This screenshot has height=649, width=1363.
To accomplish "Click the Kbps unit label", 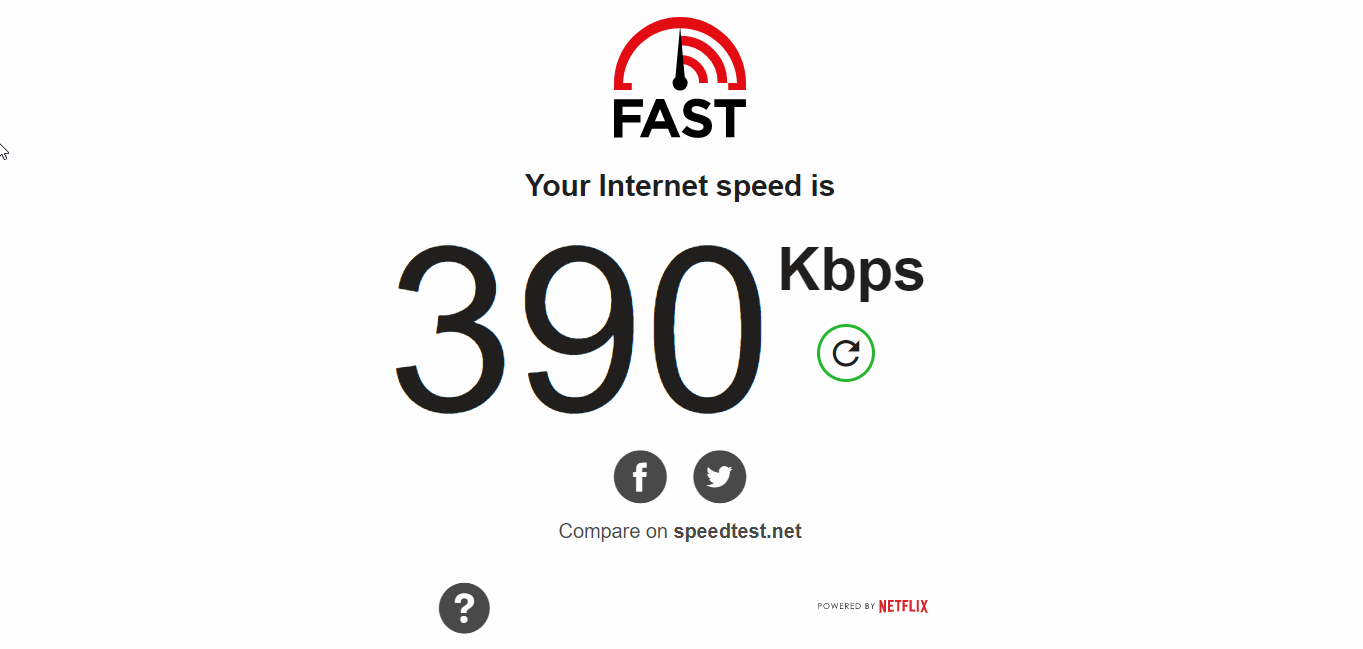I will click(x=851, y=270).
